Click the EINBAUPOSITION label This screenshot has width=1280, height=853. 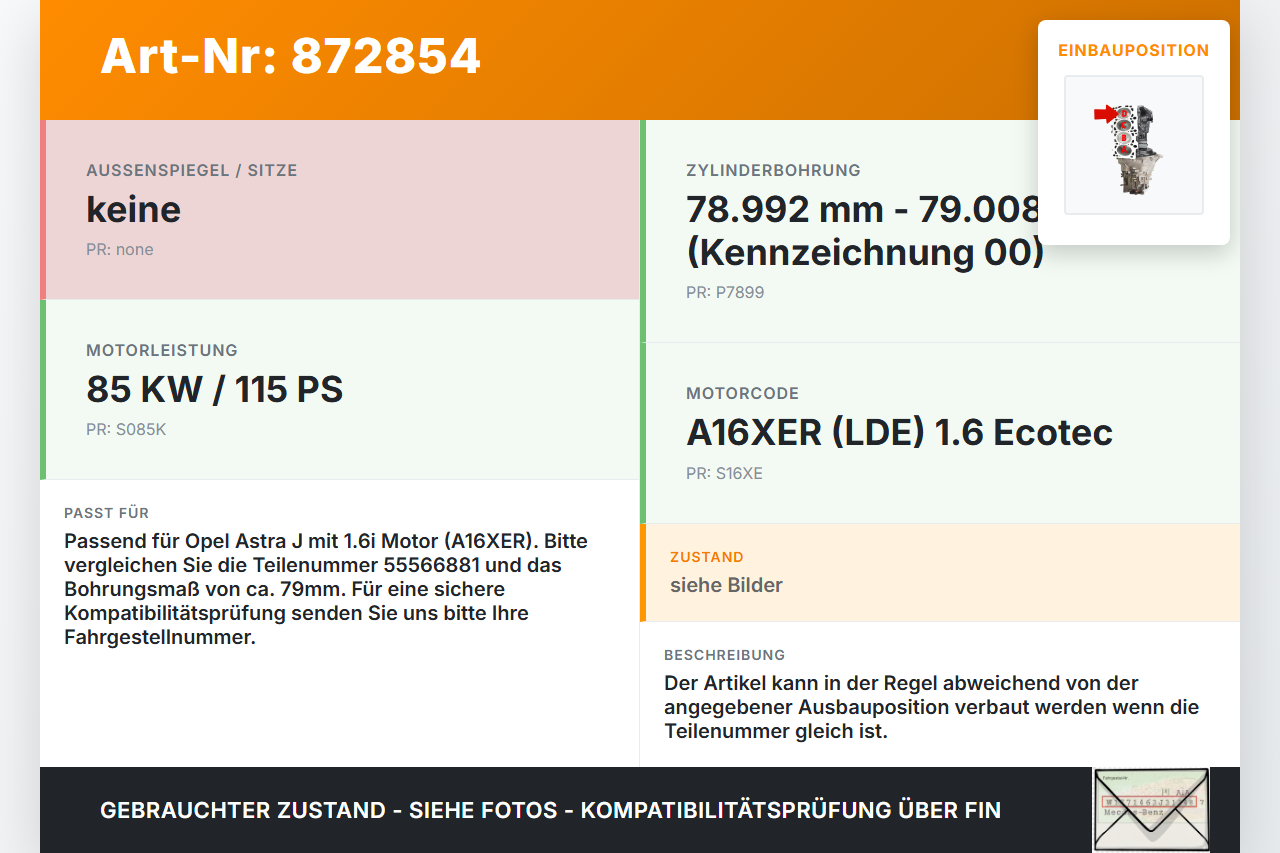(x=1134, y=50)
